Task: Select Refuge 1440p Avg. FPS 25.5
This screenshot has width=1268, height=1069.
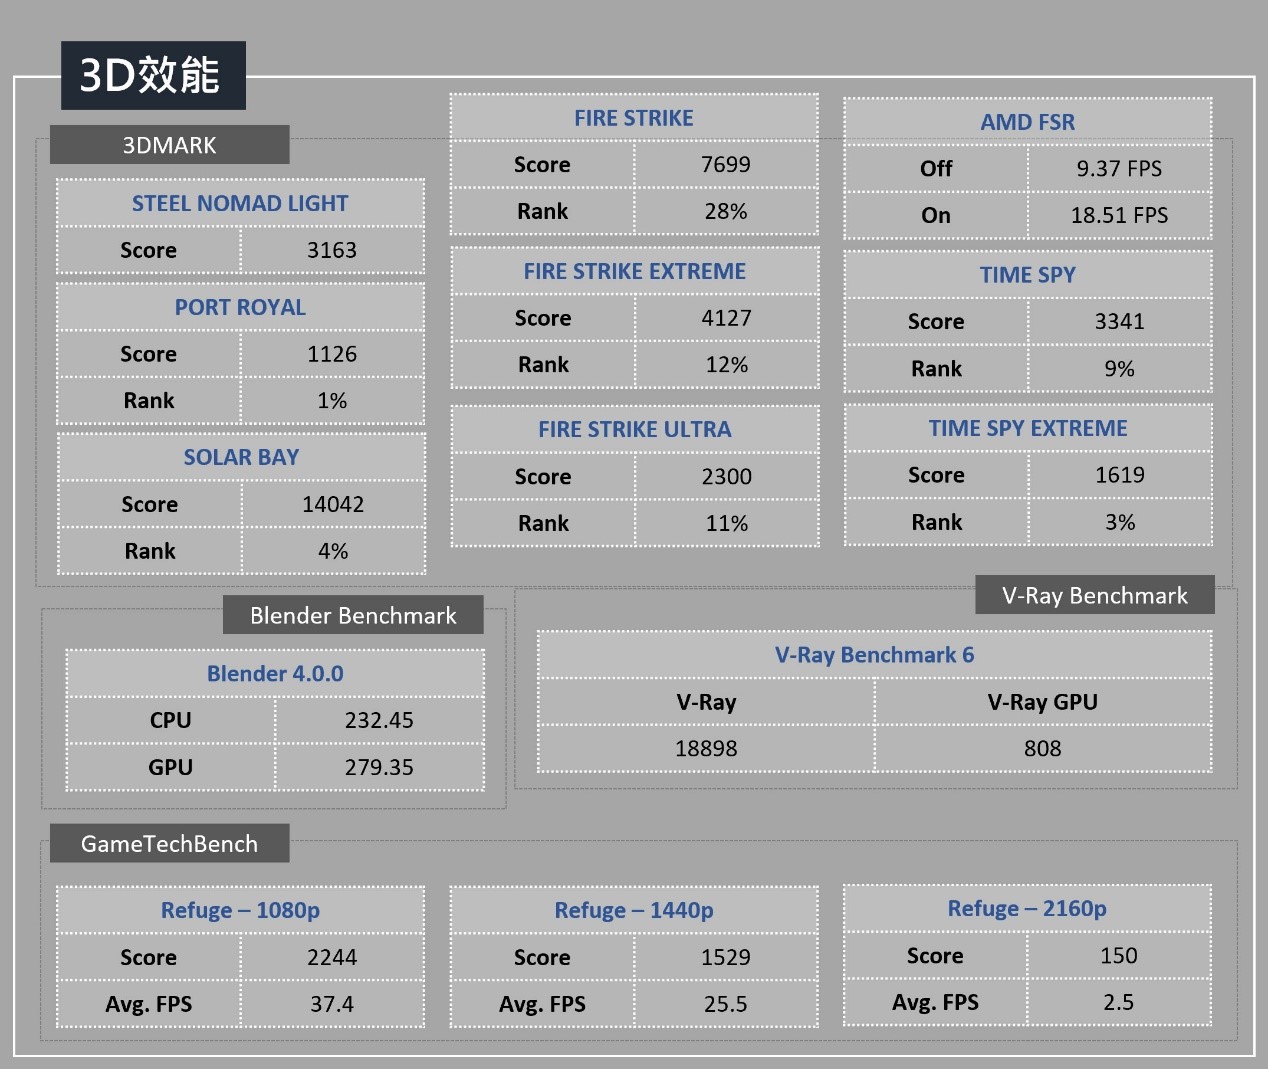Action: point(726,1004)
